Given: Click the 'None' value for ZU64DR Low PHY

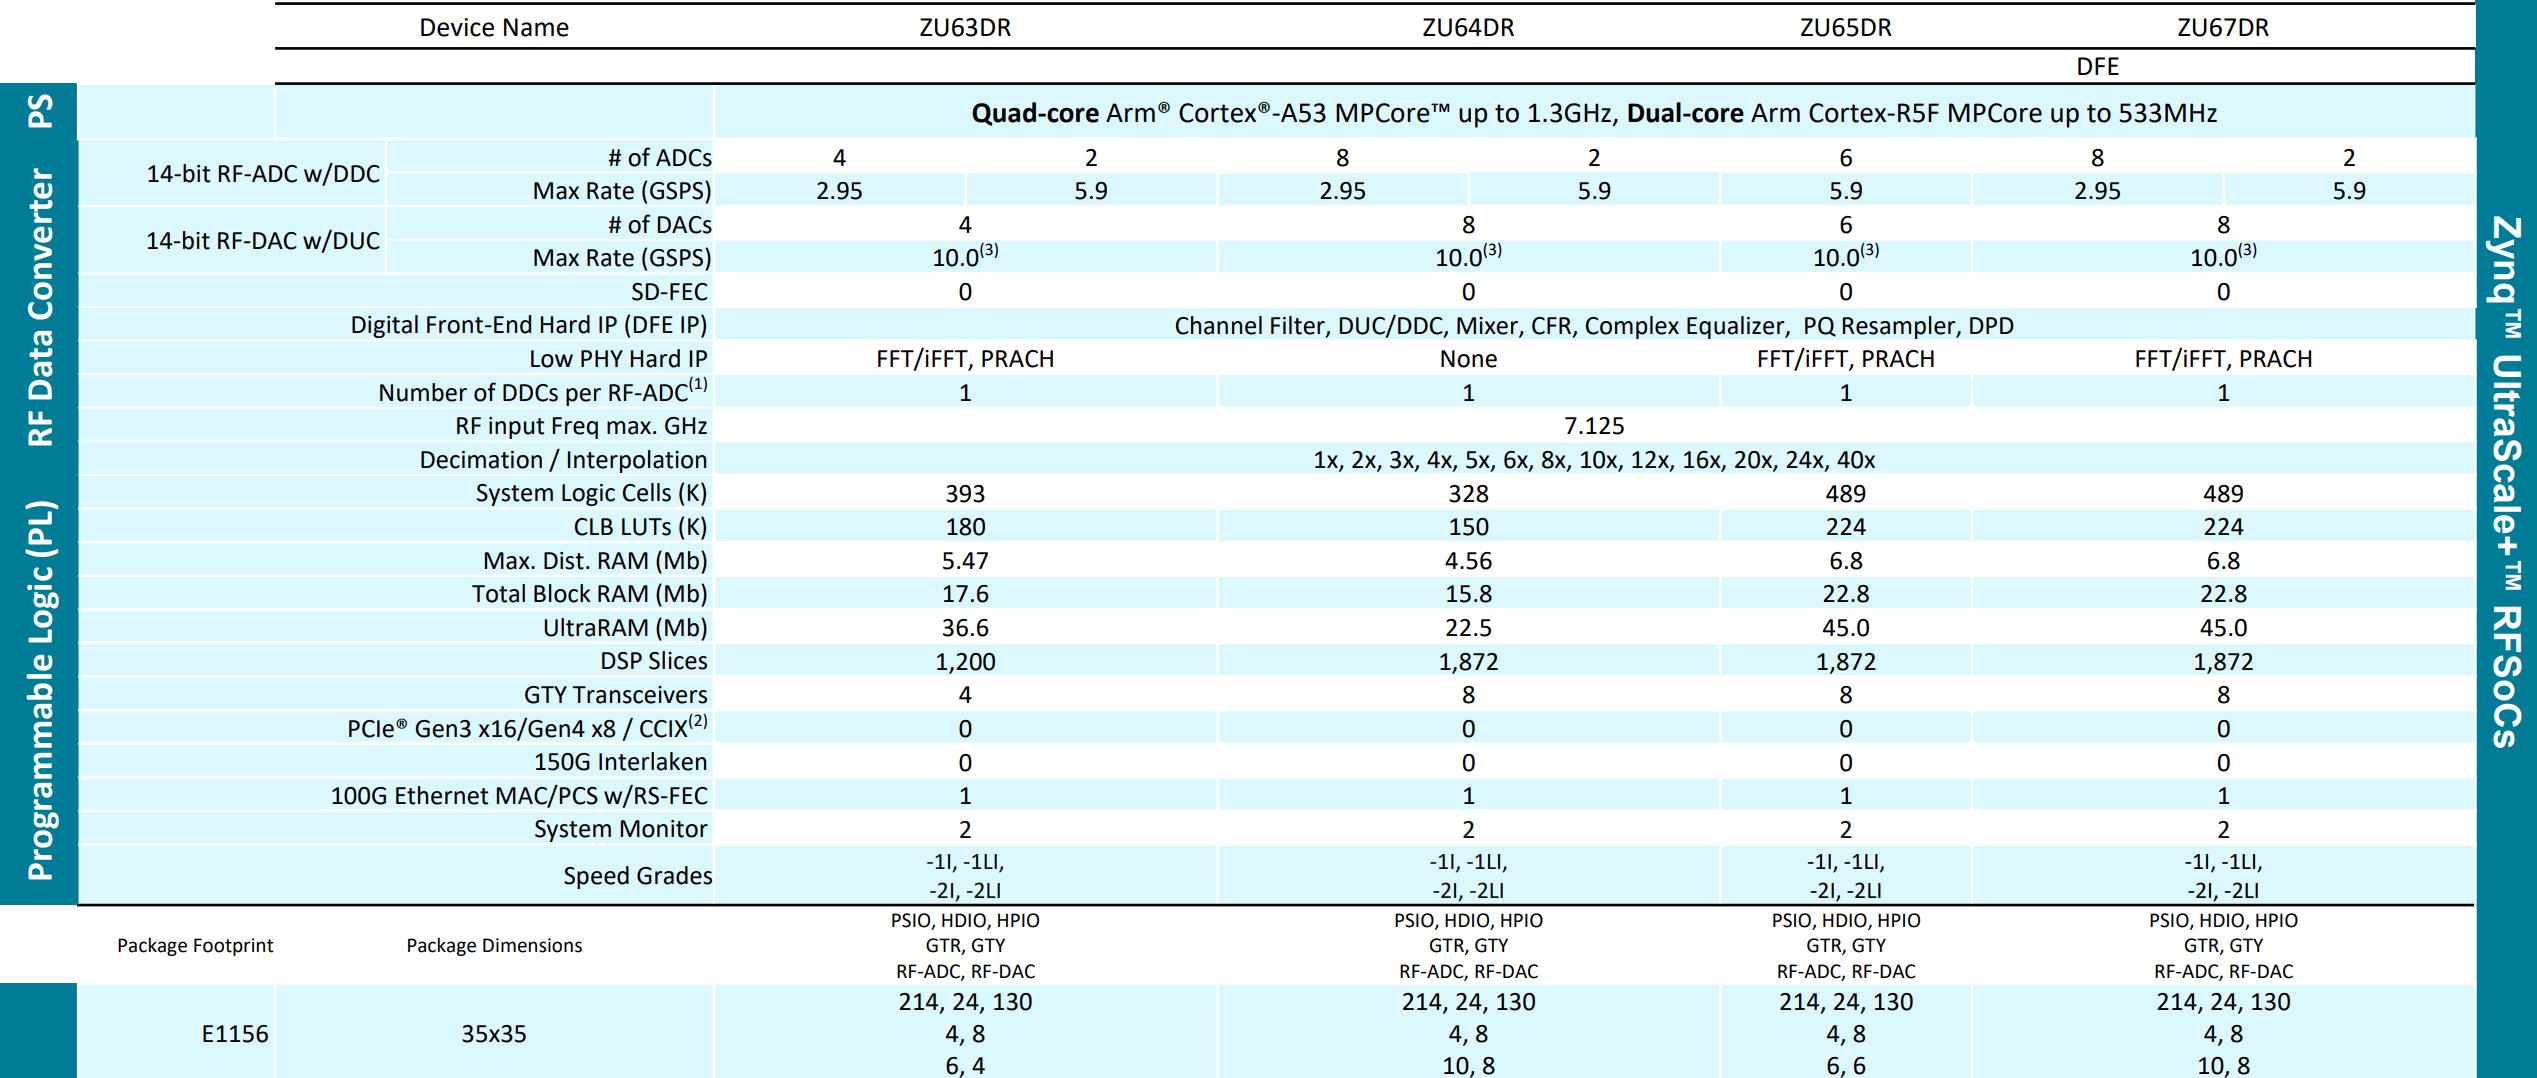Looking at the screenshot, I should pyautogui.click(x=1468, y=359).
